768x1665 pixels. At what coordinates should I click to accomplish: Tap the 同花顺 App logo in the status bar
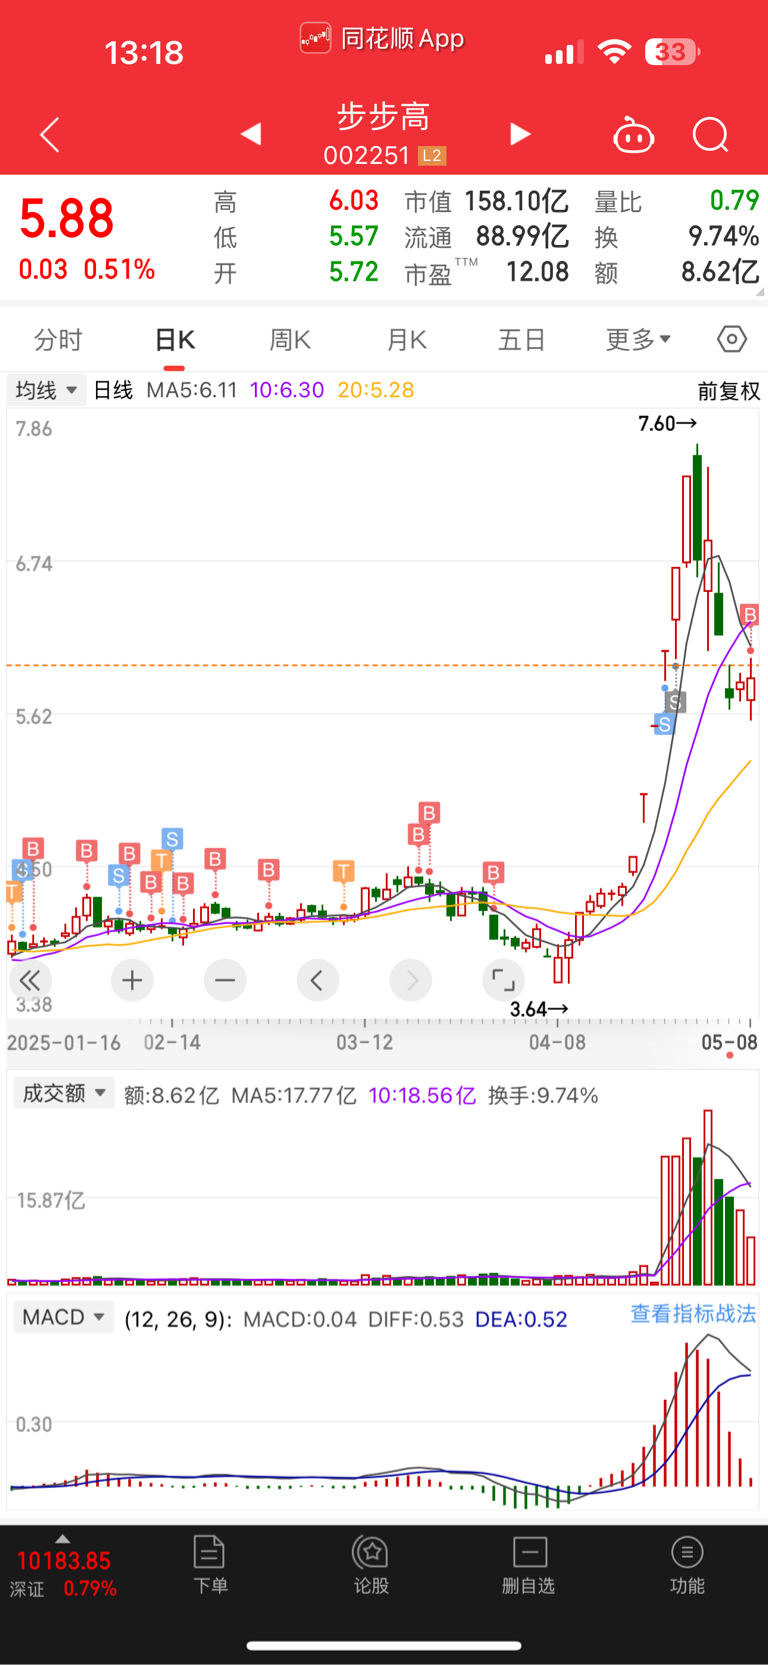[315, 38]
